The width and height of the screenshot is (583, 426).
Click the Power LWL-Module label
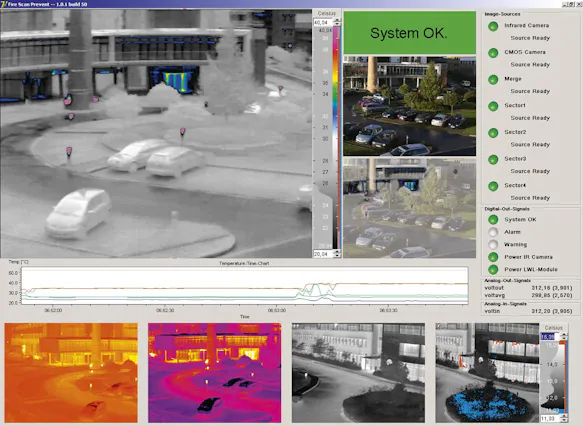tap(531, 270)
